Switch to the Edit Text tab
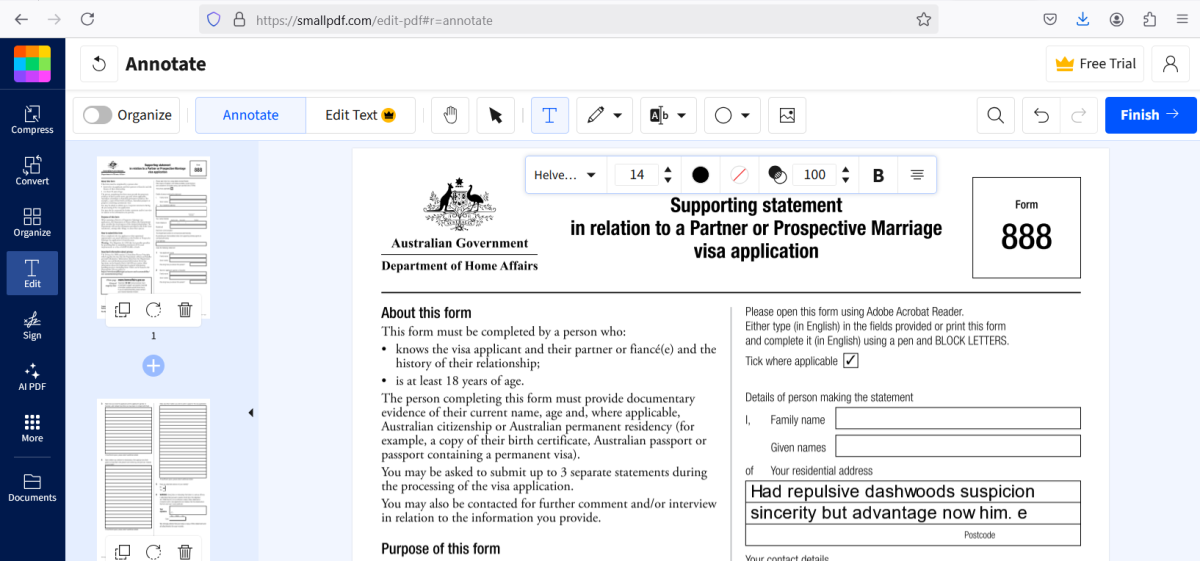Image resolution: width=1200 pixels, height=561 pixels. coord(360,115)
